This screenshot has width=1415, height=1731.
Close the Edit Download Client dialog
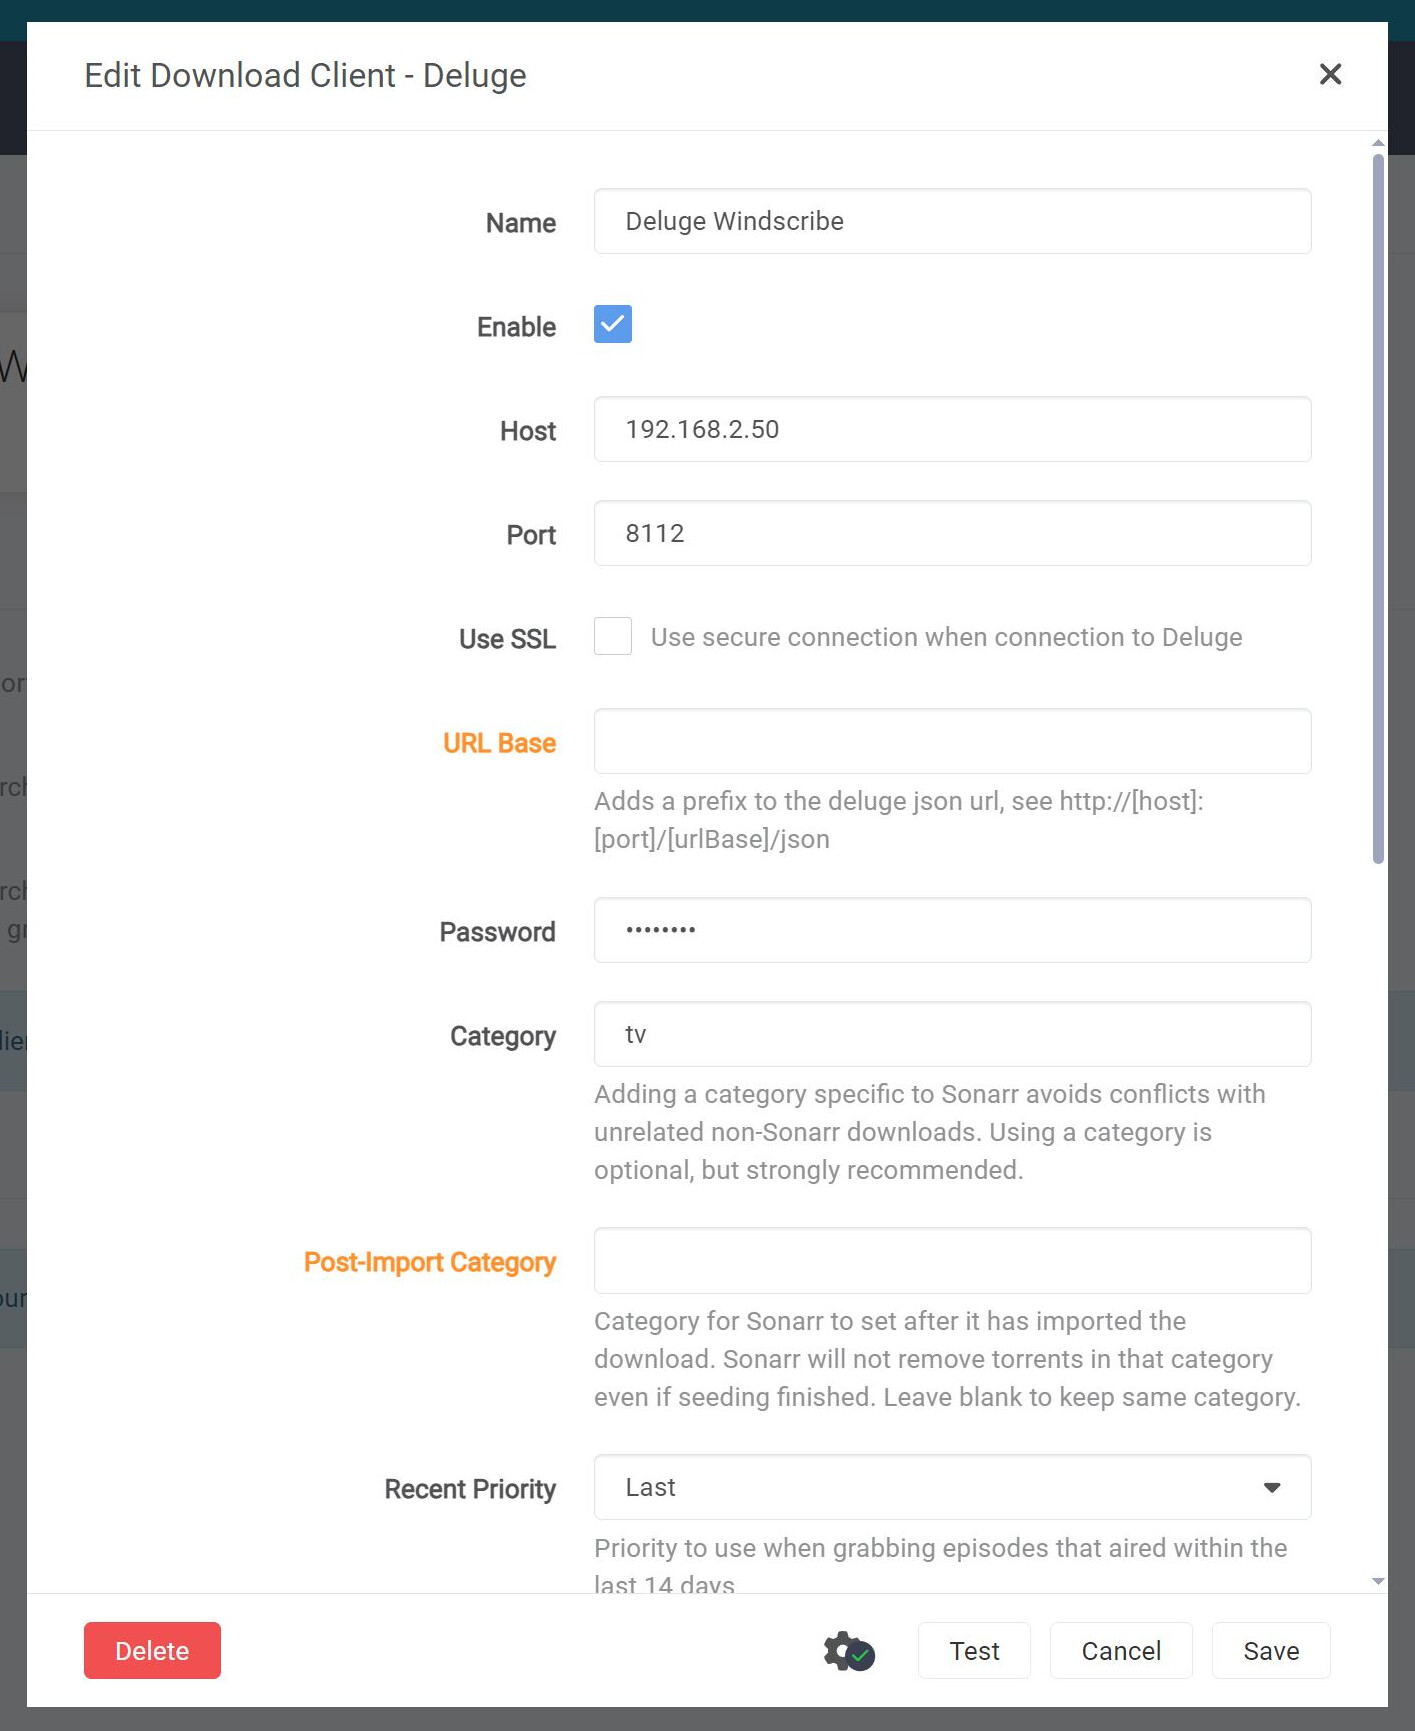coord(1330,74)
